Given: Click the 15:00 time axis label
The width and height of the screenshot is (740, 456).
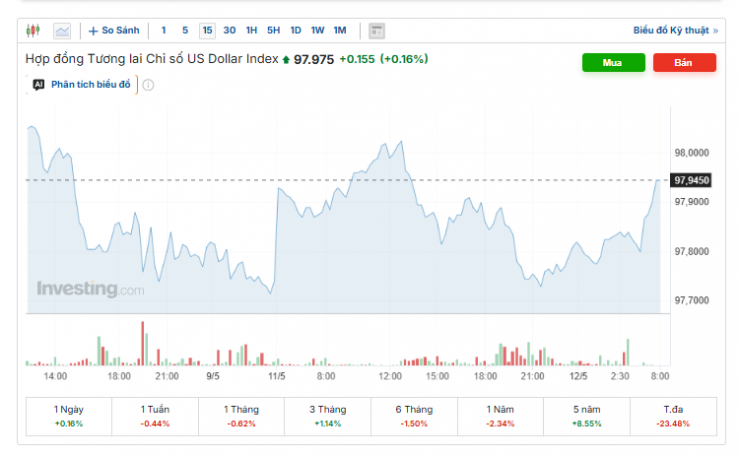Looking at the screenshot, I should click(x=437, y=376).
